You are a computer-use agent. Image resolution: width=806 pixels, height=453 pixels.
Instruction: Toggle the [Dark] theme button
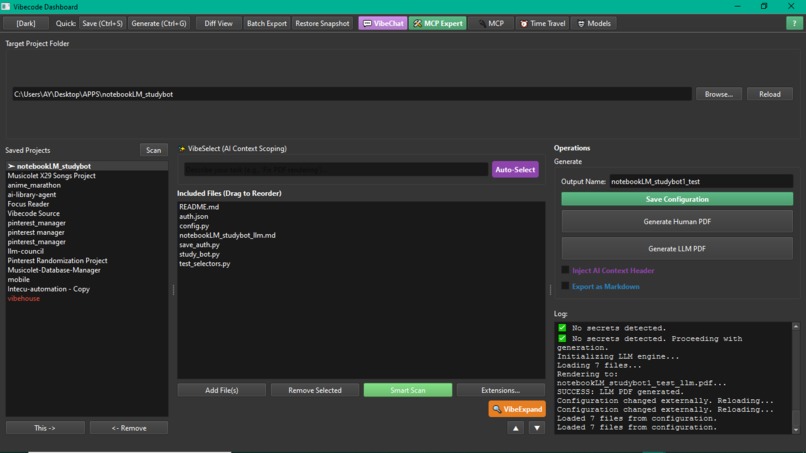(x=26, y=24)
